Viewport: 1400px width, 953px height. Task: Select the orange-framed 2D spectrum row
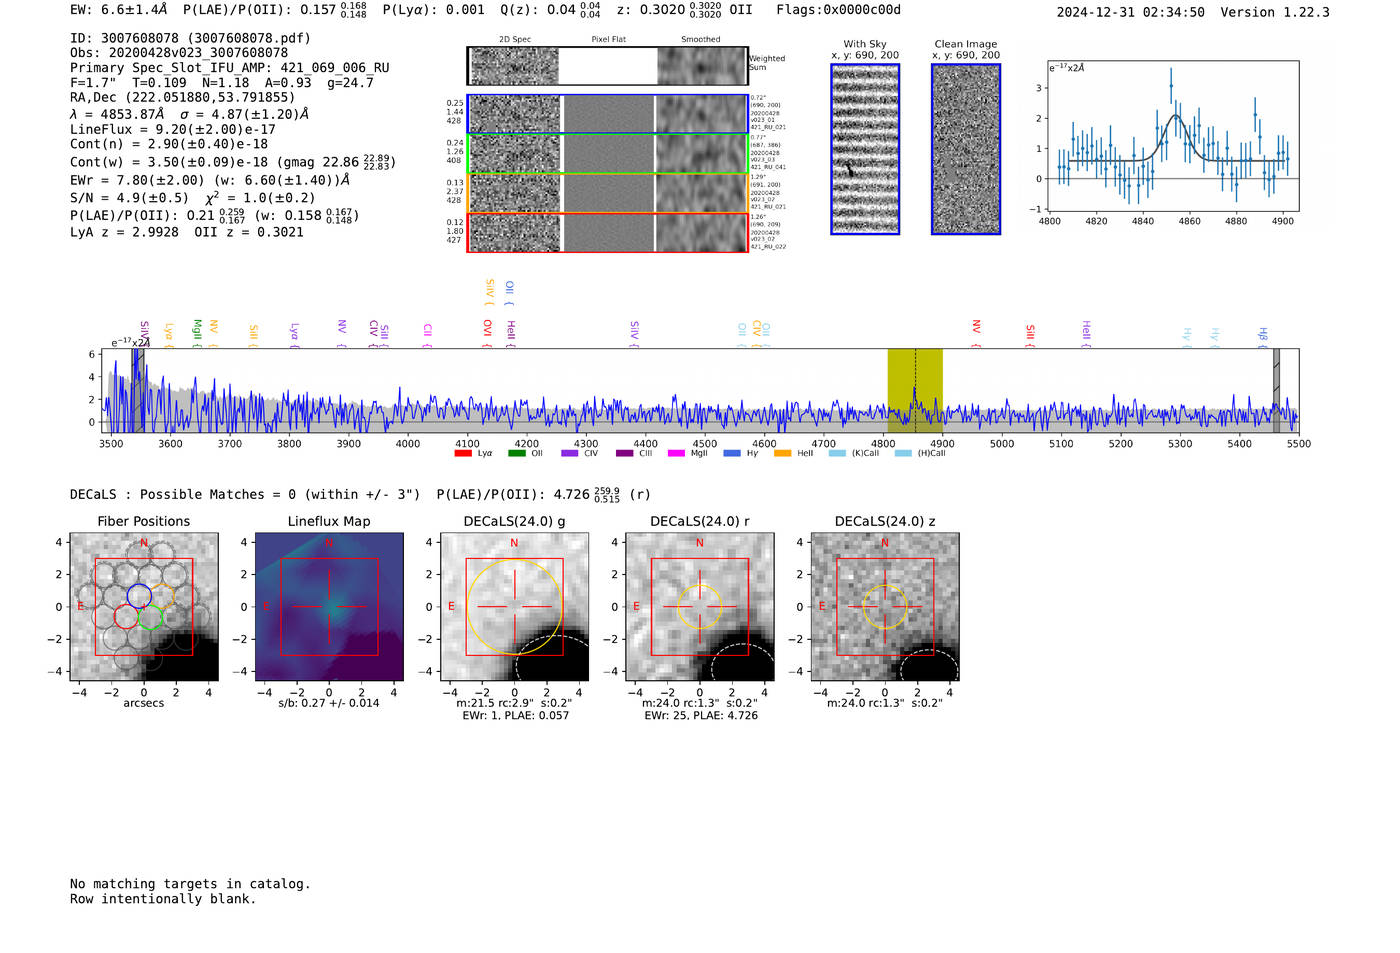[608, 193]
